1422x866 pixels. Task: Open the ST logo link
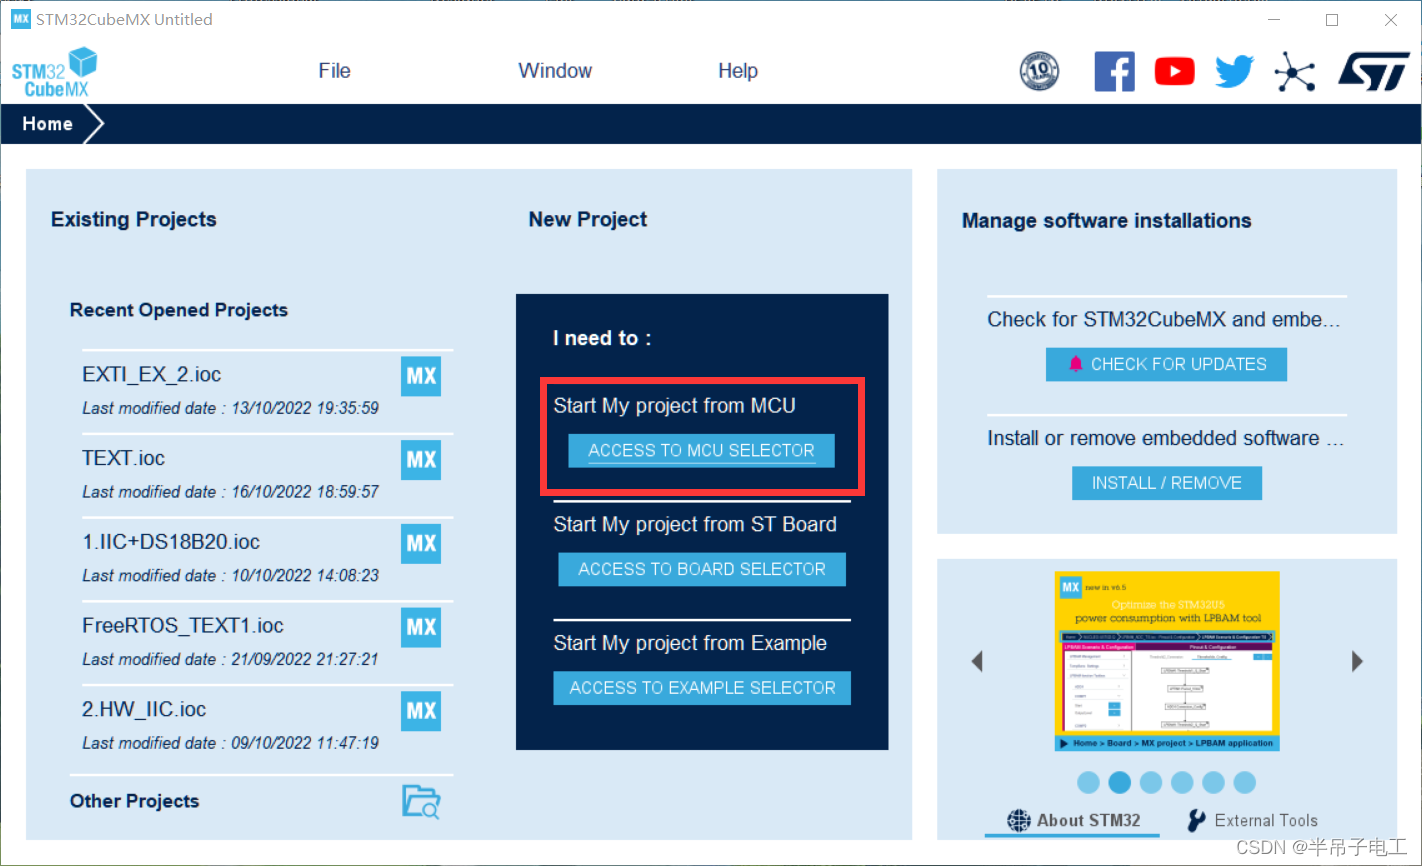tap(1375, 72)
